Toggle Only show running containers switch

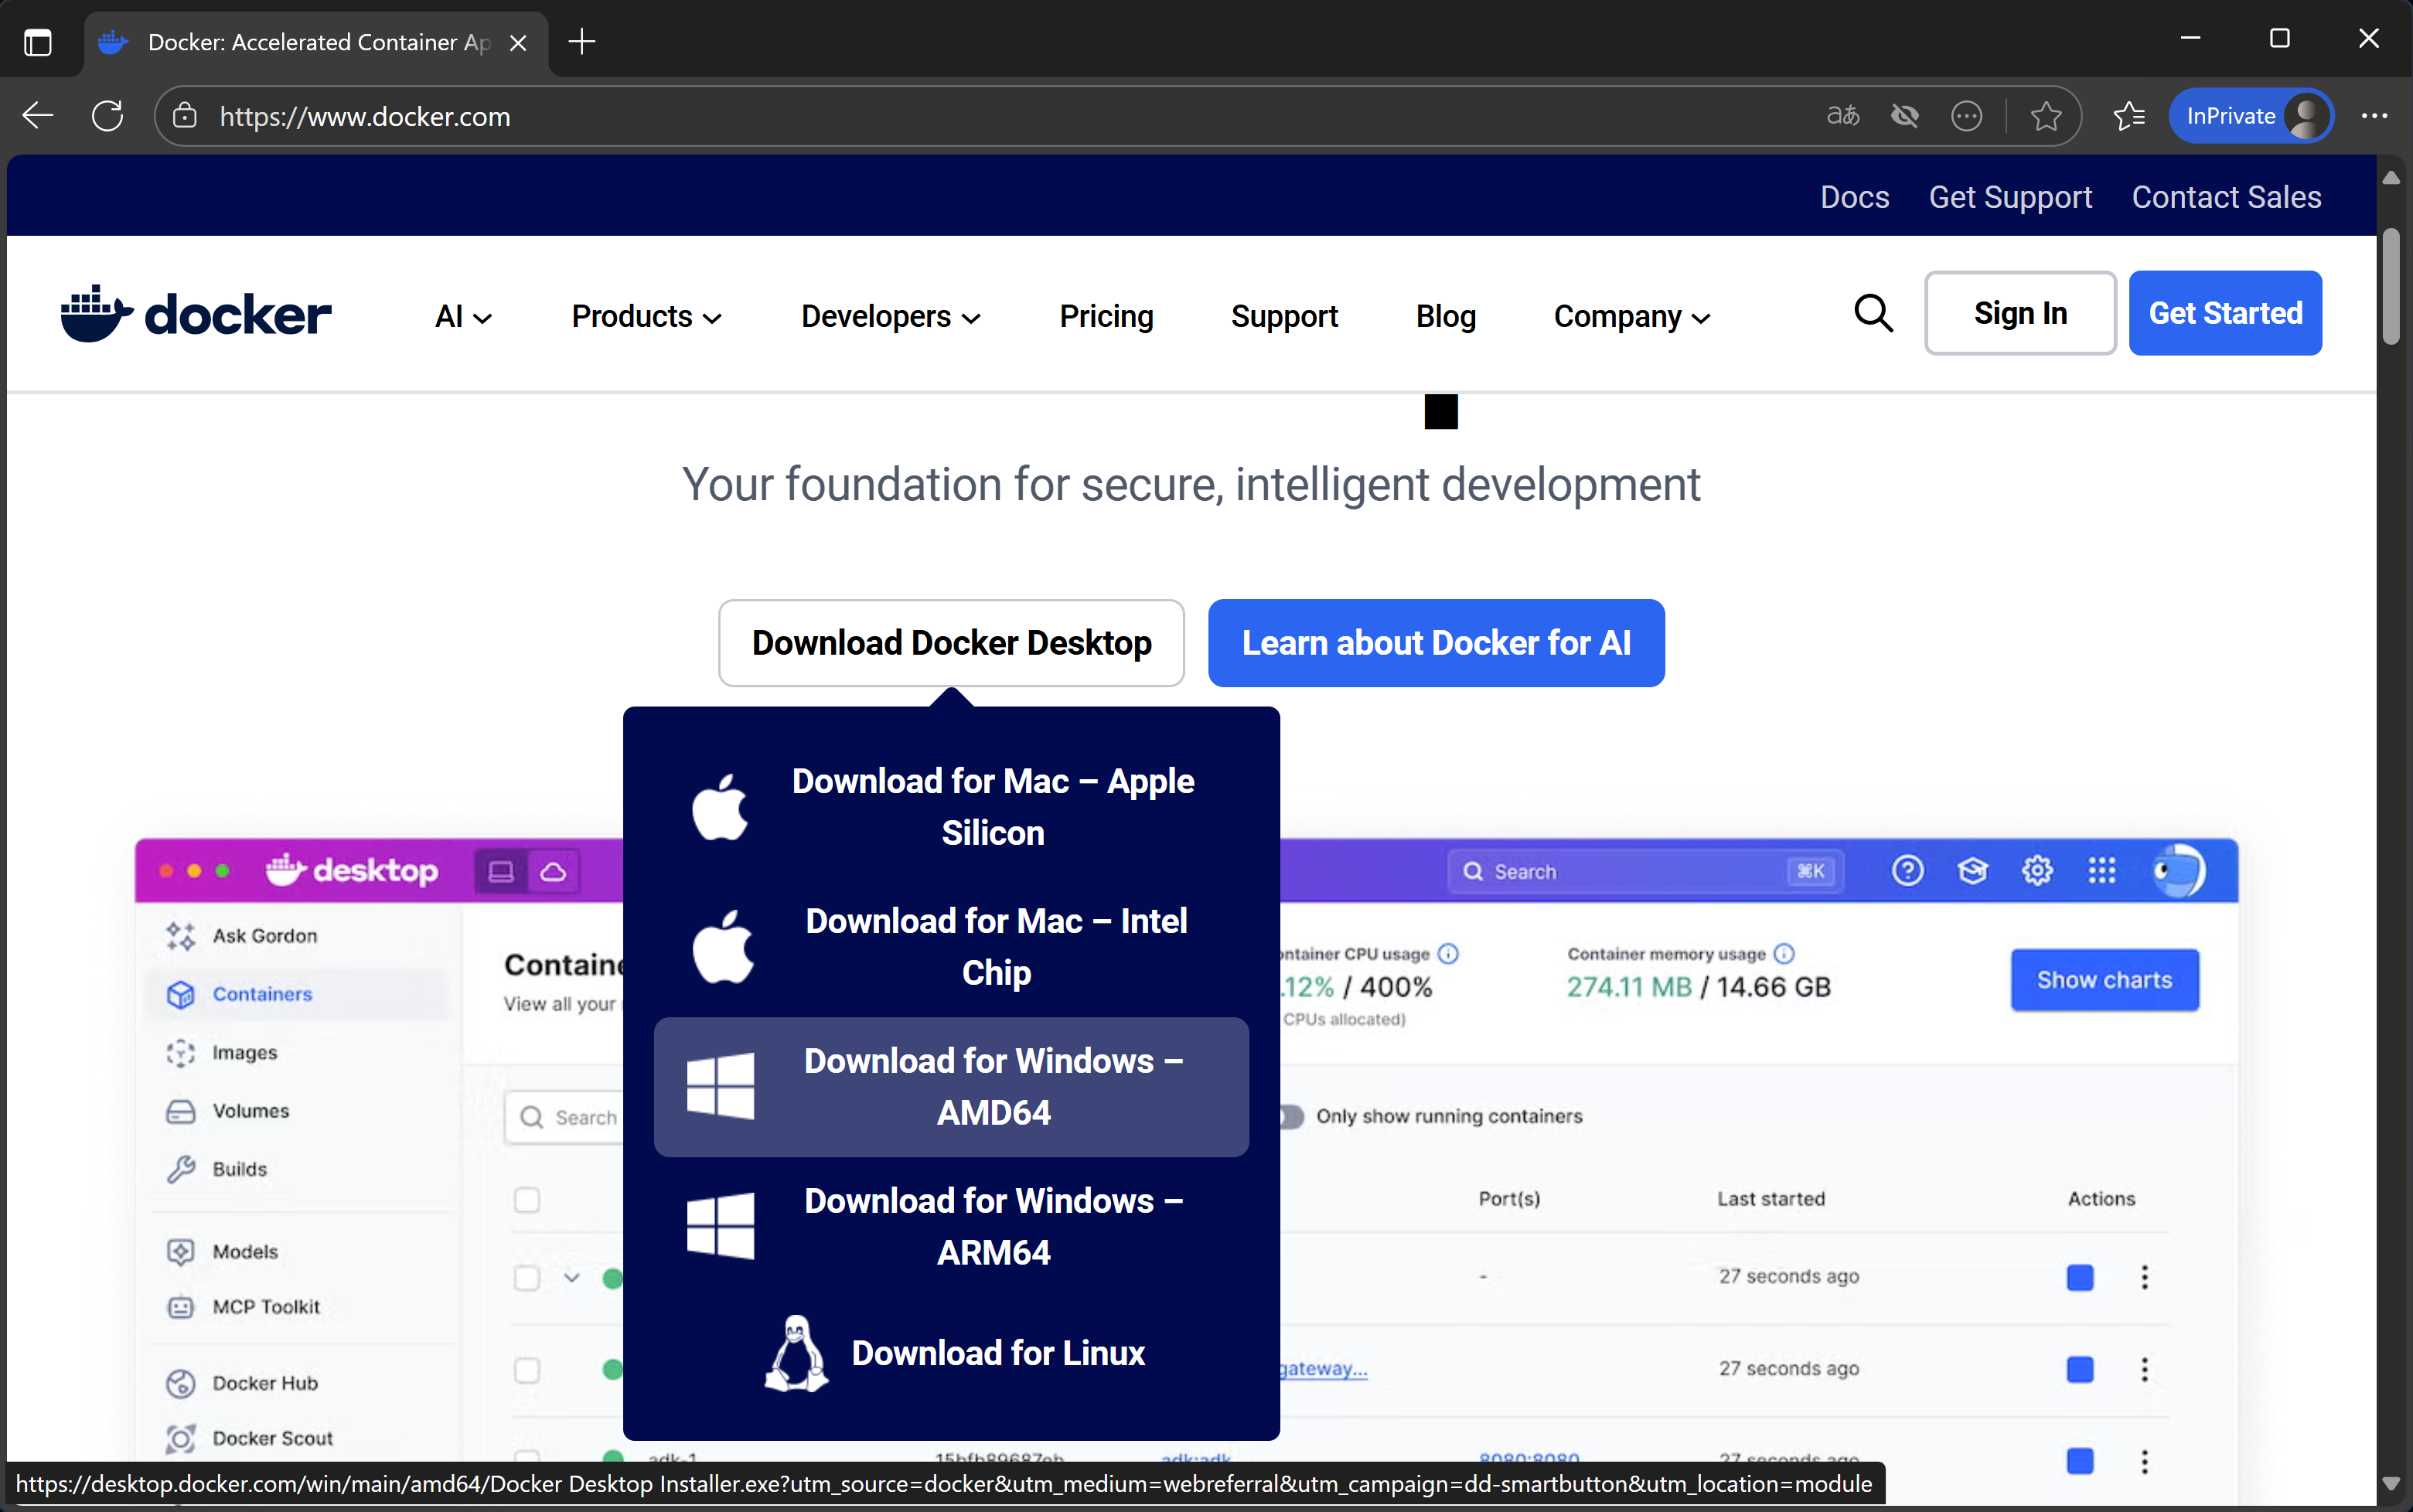pyautogui.click(x=1291, y=1116)
